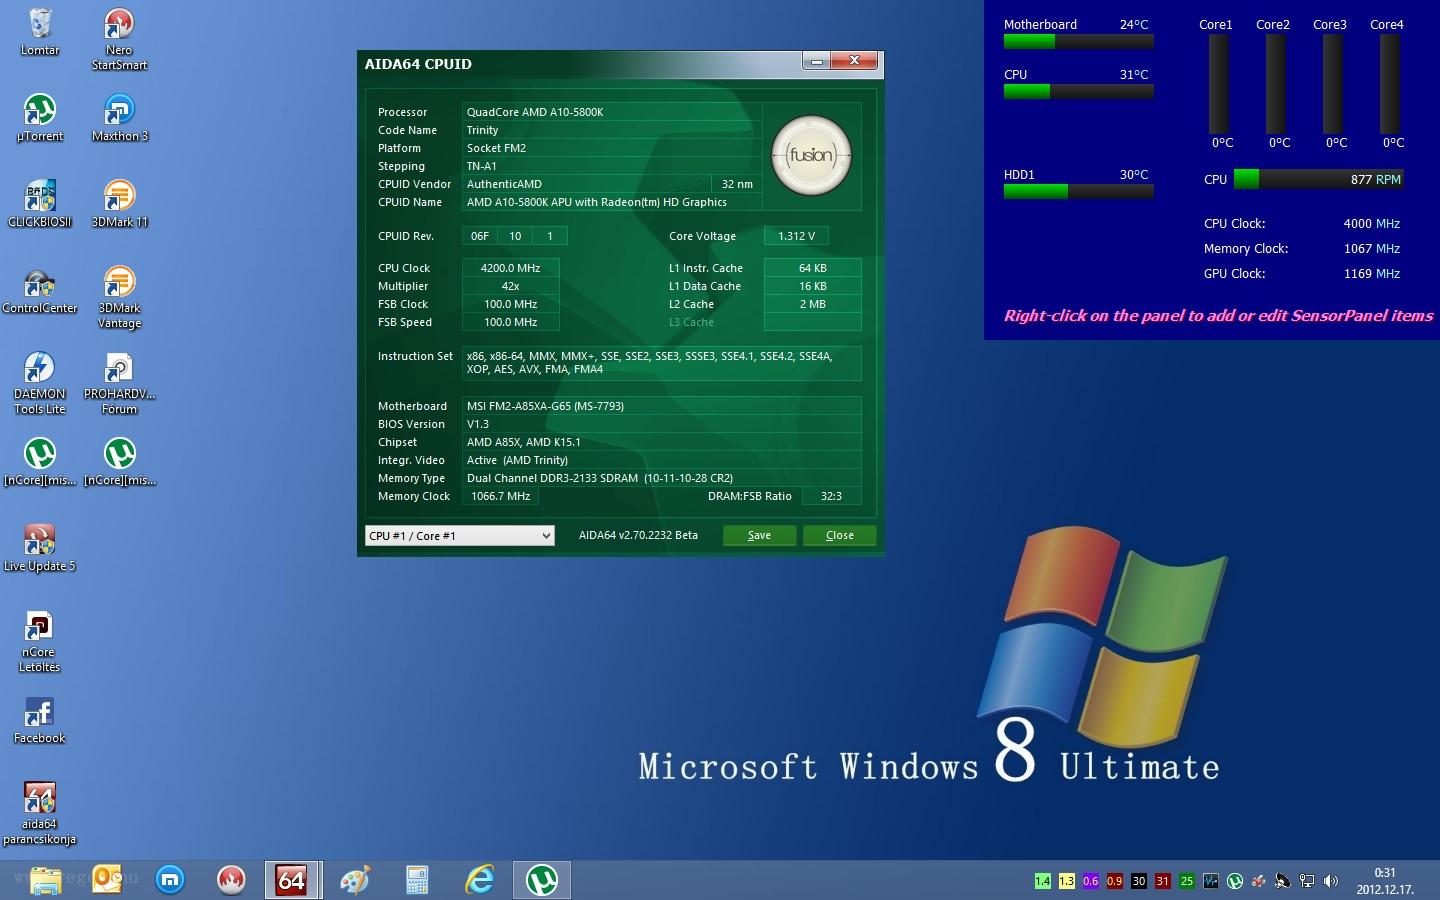
Task: Click the green 25 tray temperature icon
Action: tap(1187, 881)
